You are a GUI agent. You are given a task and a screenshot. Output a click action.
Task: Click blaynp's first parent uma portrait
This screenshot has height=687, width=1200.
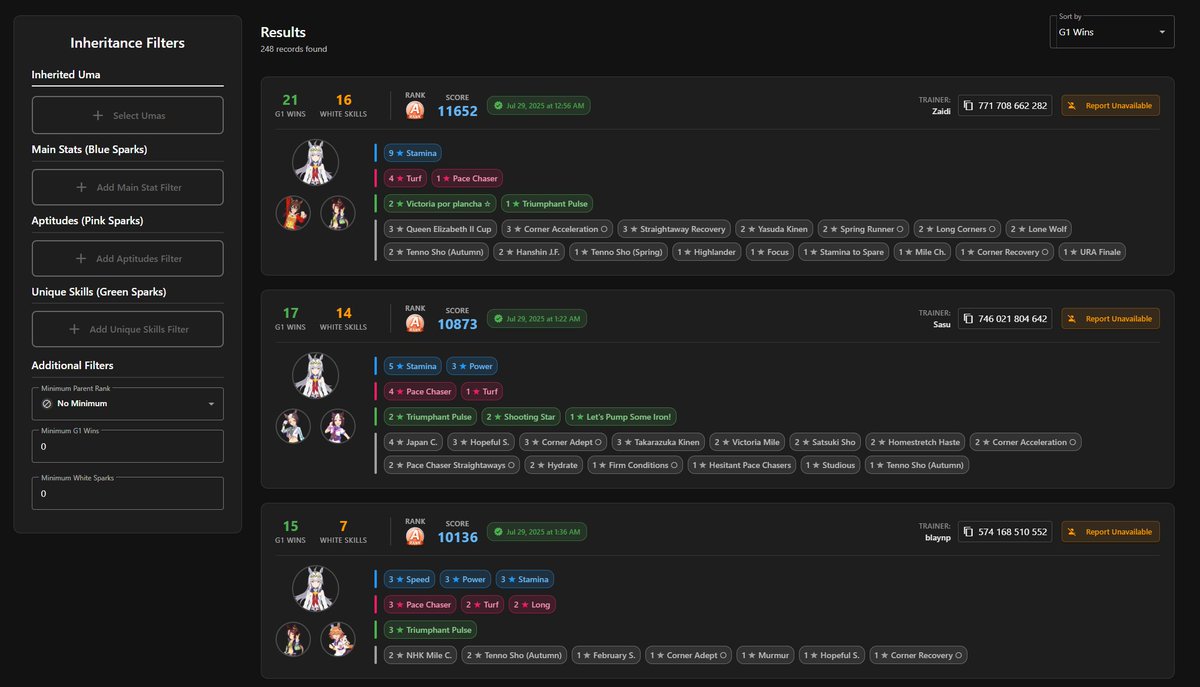(293, 640)
